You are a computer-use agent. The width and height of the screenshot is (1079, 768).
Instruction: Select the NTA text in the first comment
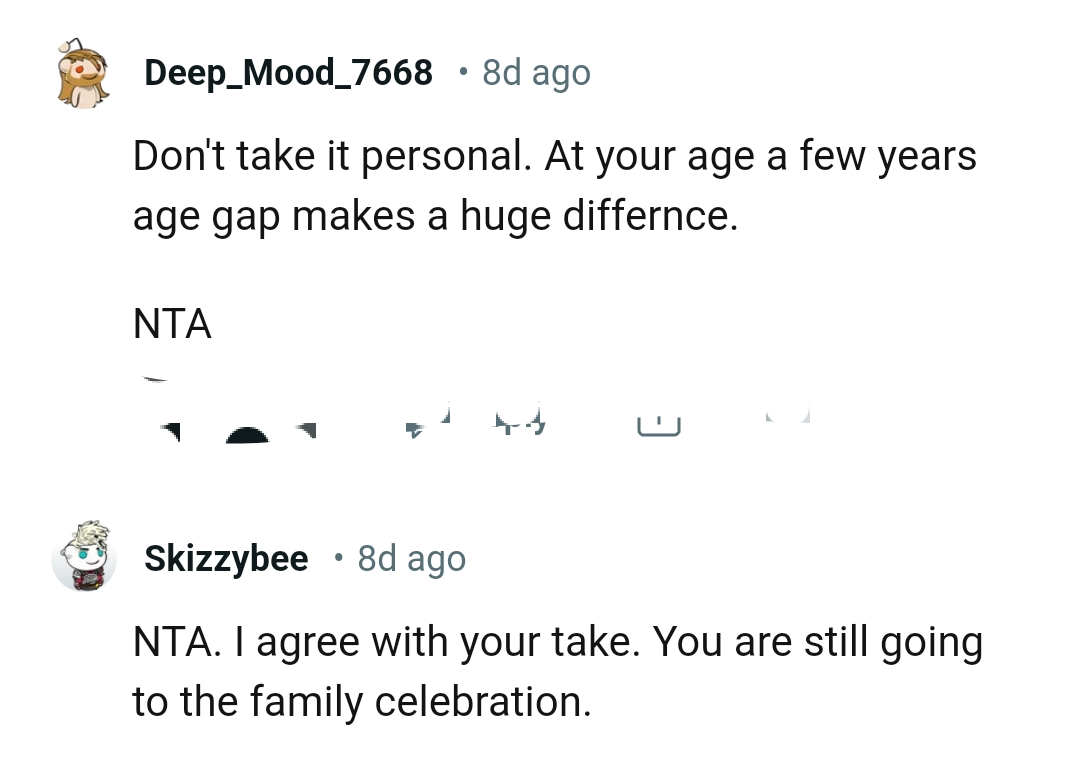pyautogui.click(x=171, y=323)
